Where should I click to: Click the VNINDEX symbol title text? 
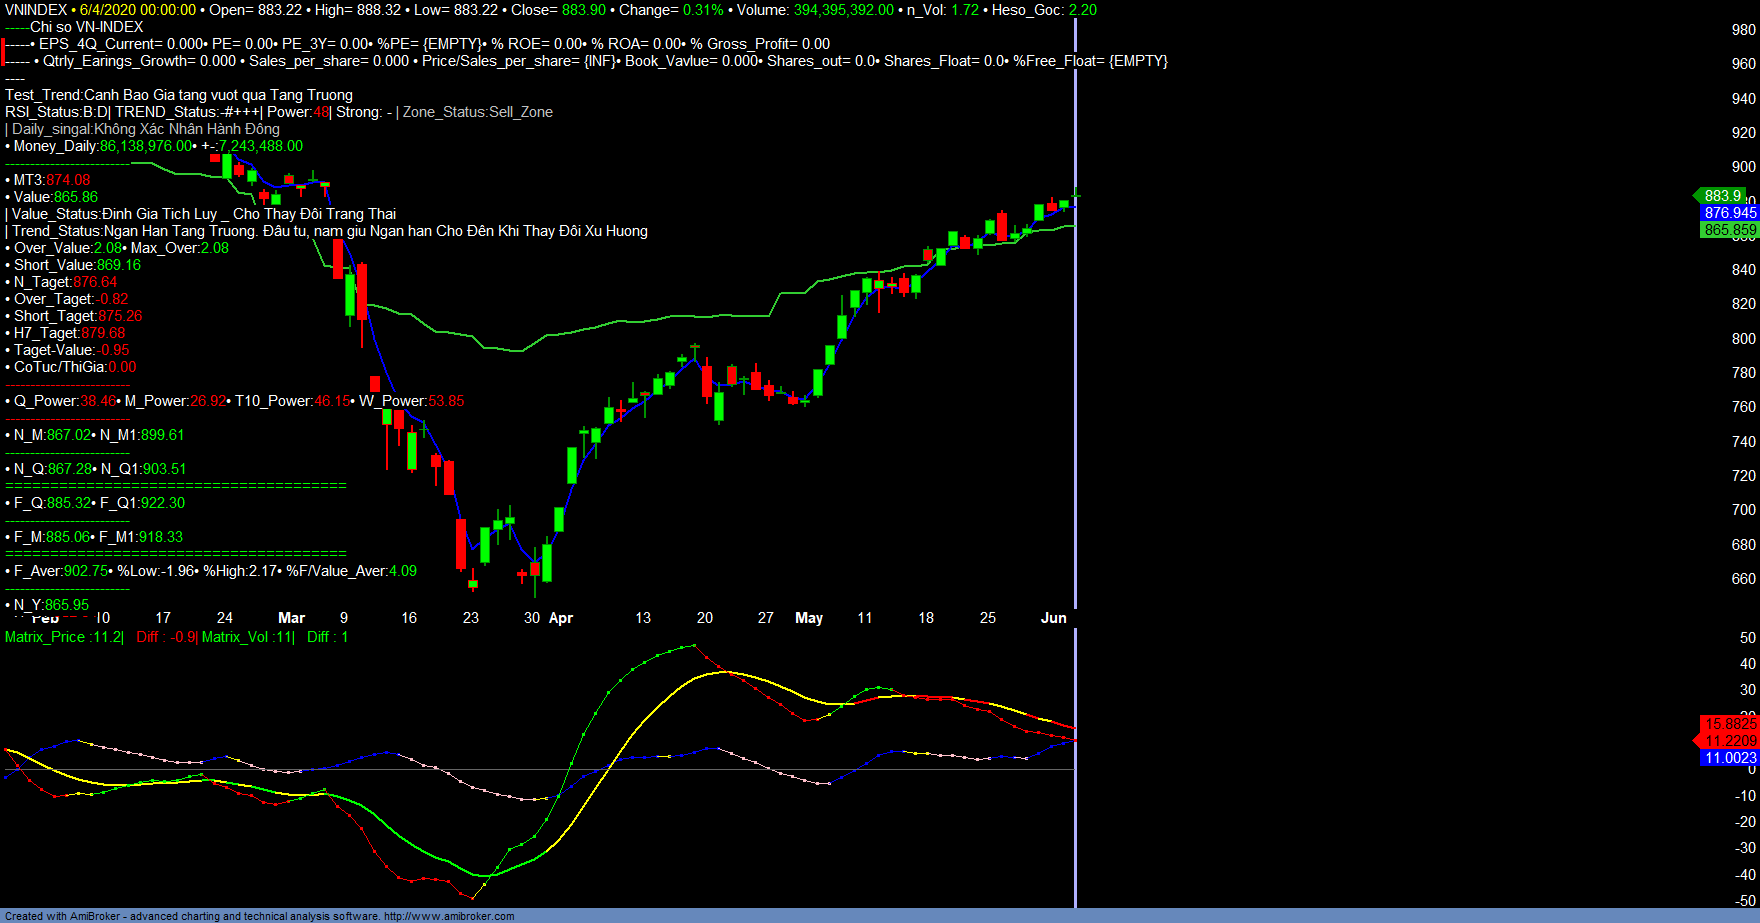pyautogui.click(x=36, y=10)
